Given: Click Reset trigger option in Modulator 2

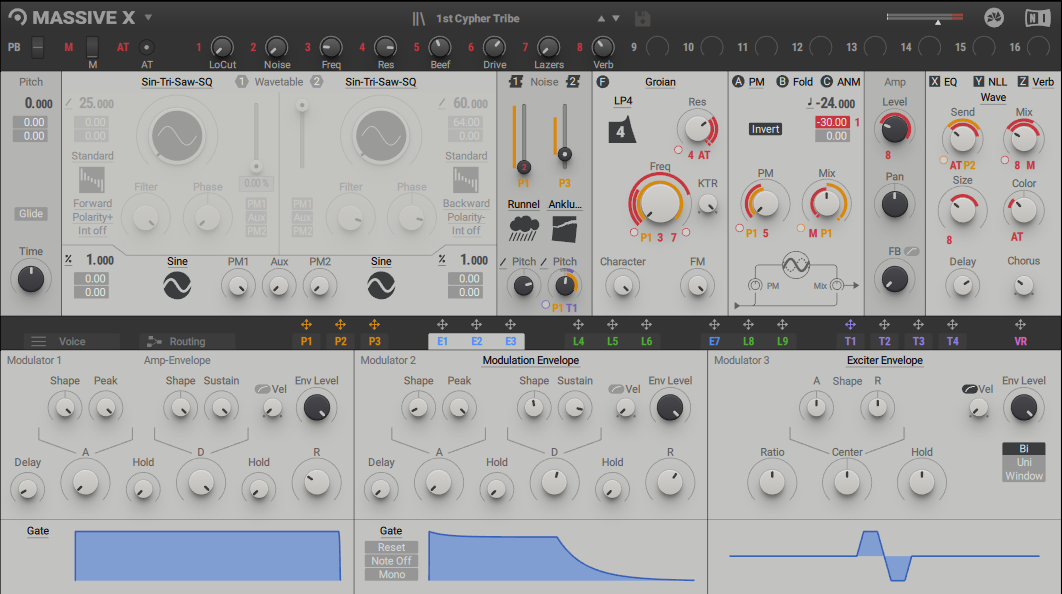Looking at the screenshot, I should pos(391,547).
